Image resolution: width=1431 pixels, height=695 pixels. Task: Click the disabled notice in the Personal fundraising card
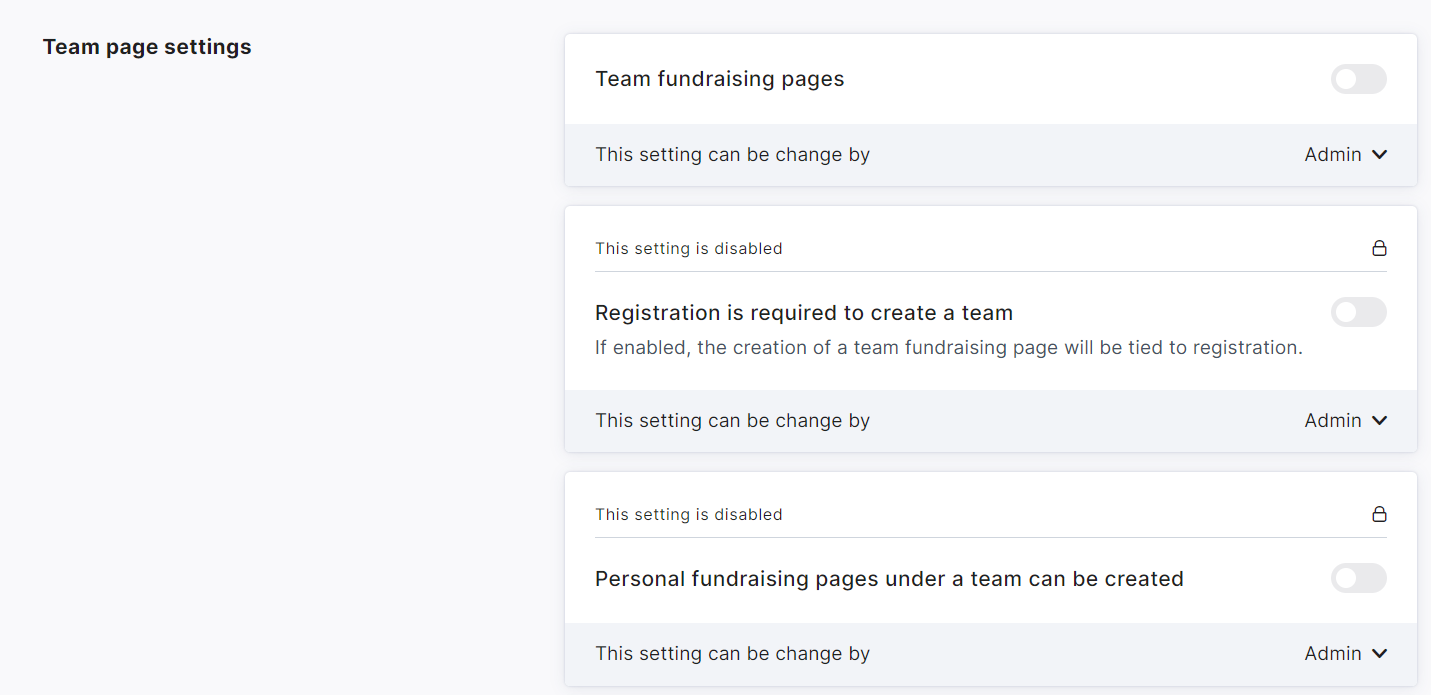tap(688, 514)
